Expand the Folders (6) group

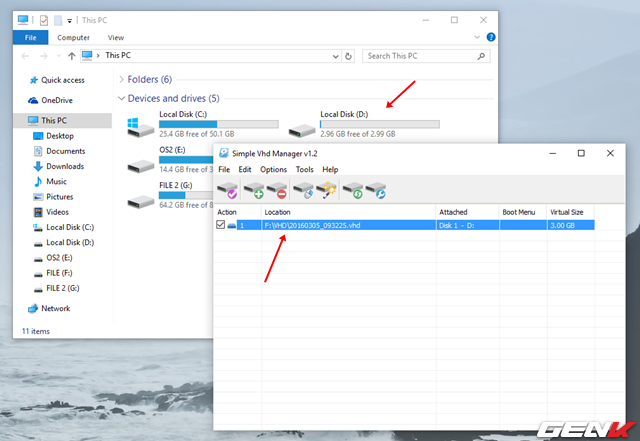[121, 79]
